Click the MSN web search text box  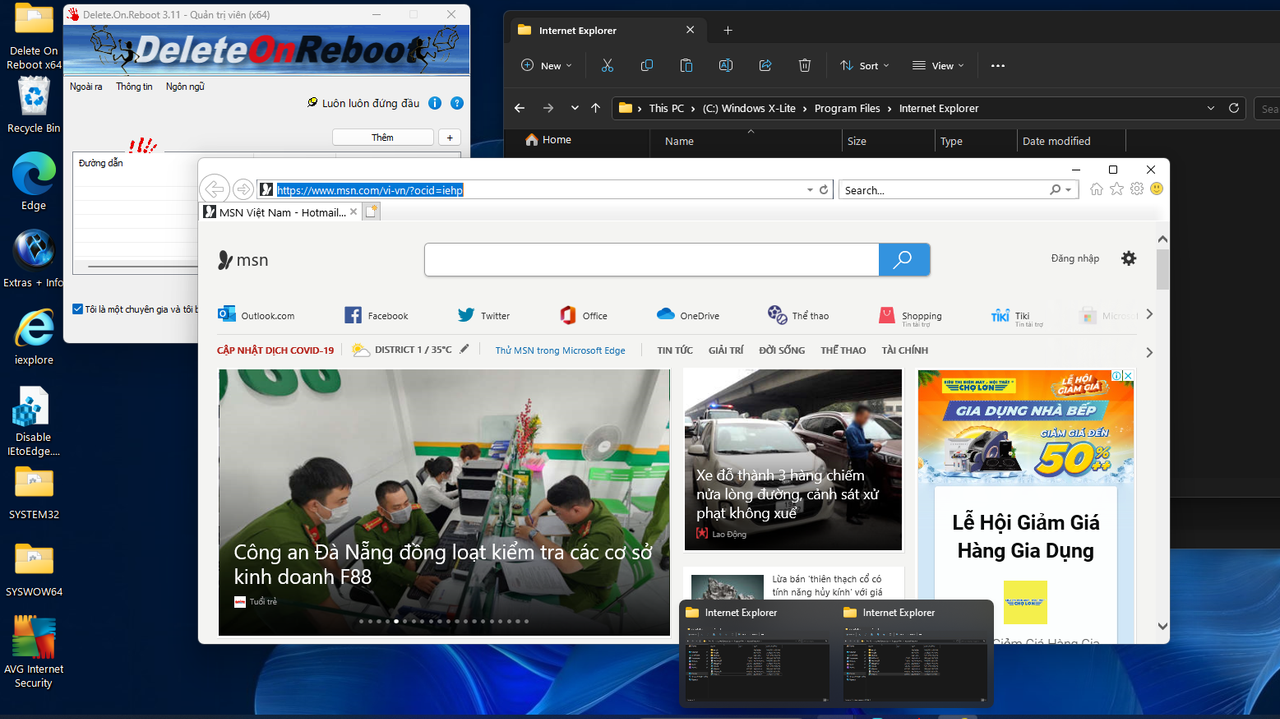click(651, 259)
